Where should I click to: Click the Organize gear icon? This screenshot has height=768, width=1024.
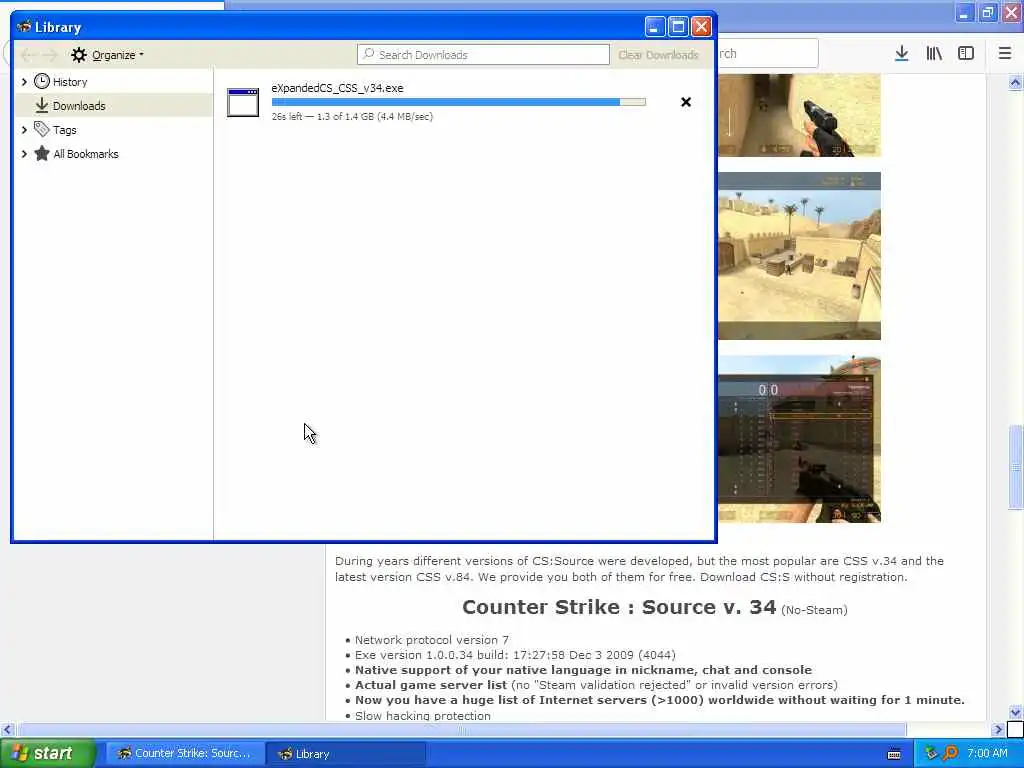tap(78, 55)
